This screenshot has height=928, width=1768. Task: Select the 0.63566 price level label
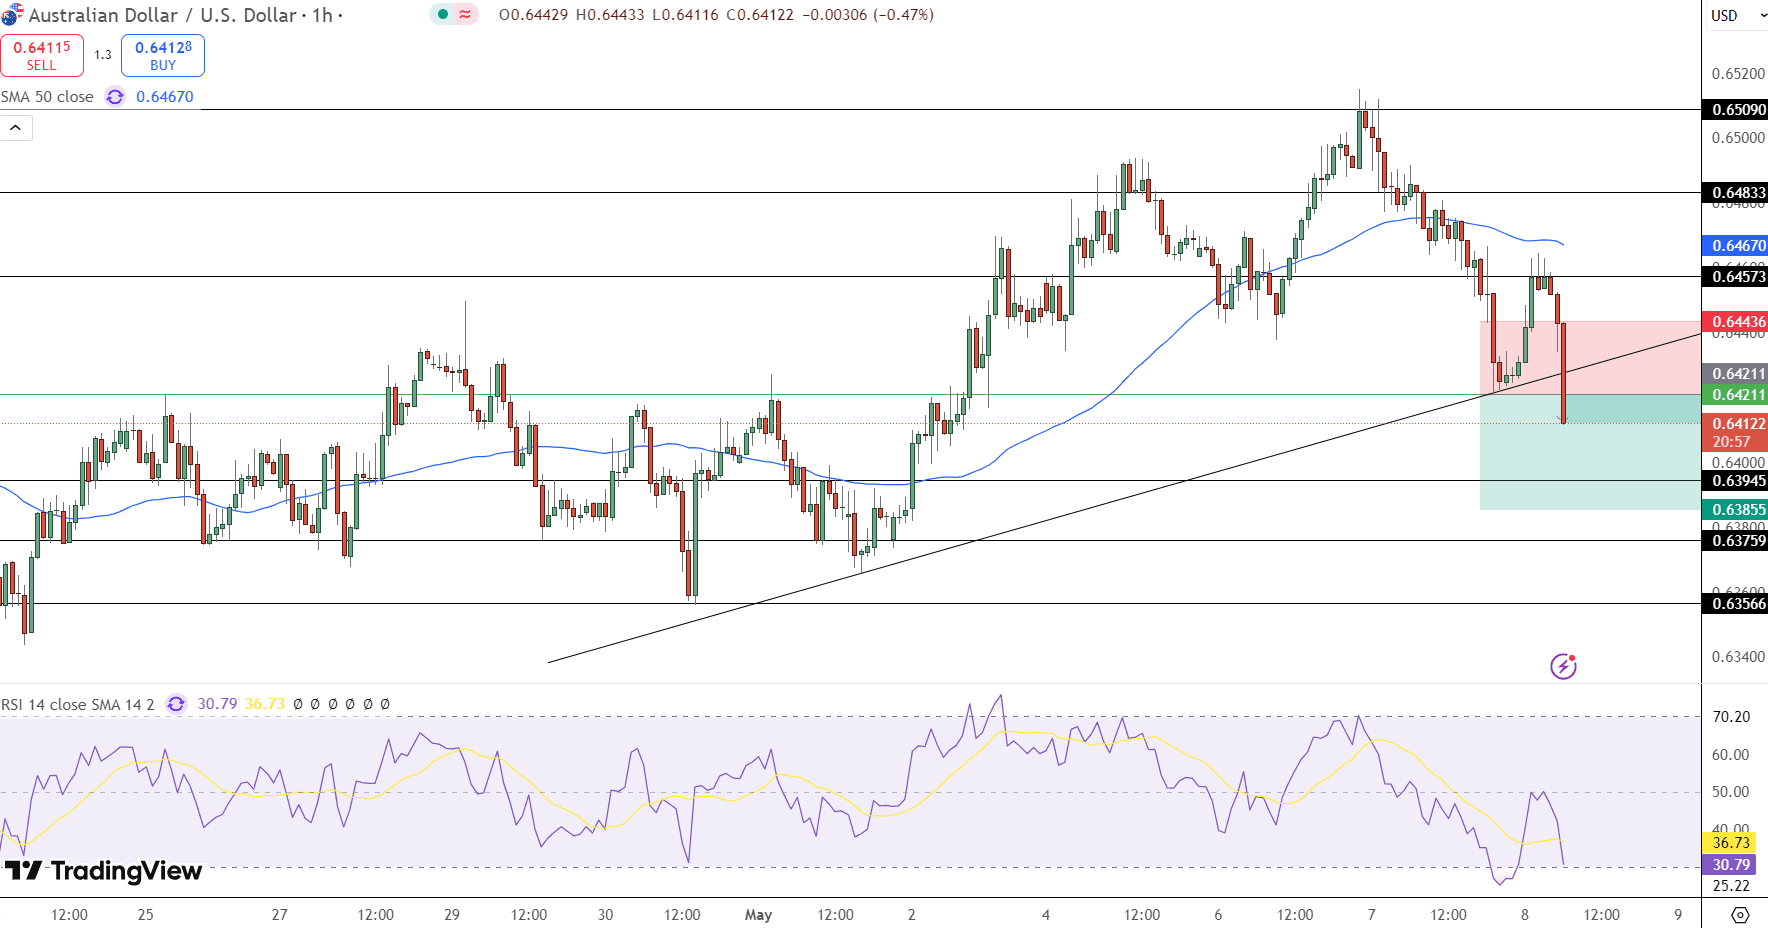[1735, 604]
